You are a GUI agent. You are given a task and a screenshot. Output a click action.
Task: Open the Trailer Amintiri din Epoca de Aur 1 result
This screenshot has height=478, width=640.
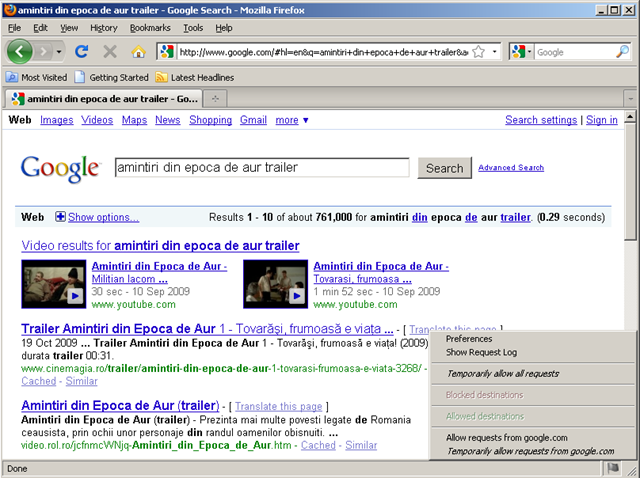pos(207,329)
